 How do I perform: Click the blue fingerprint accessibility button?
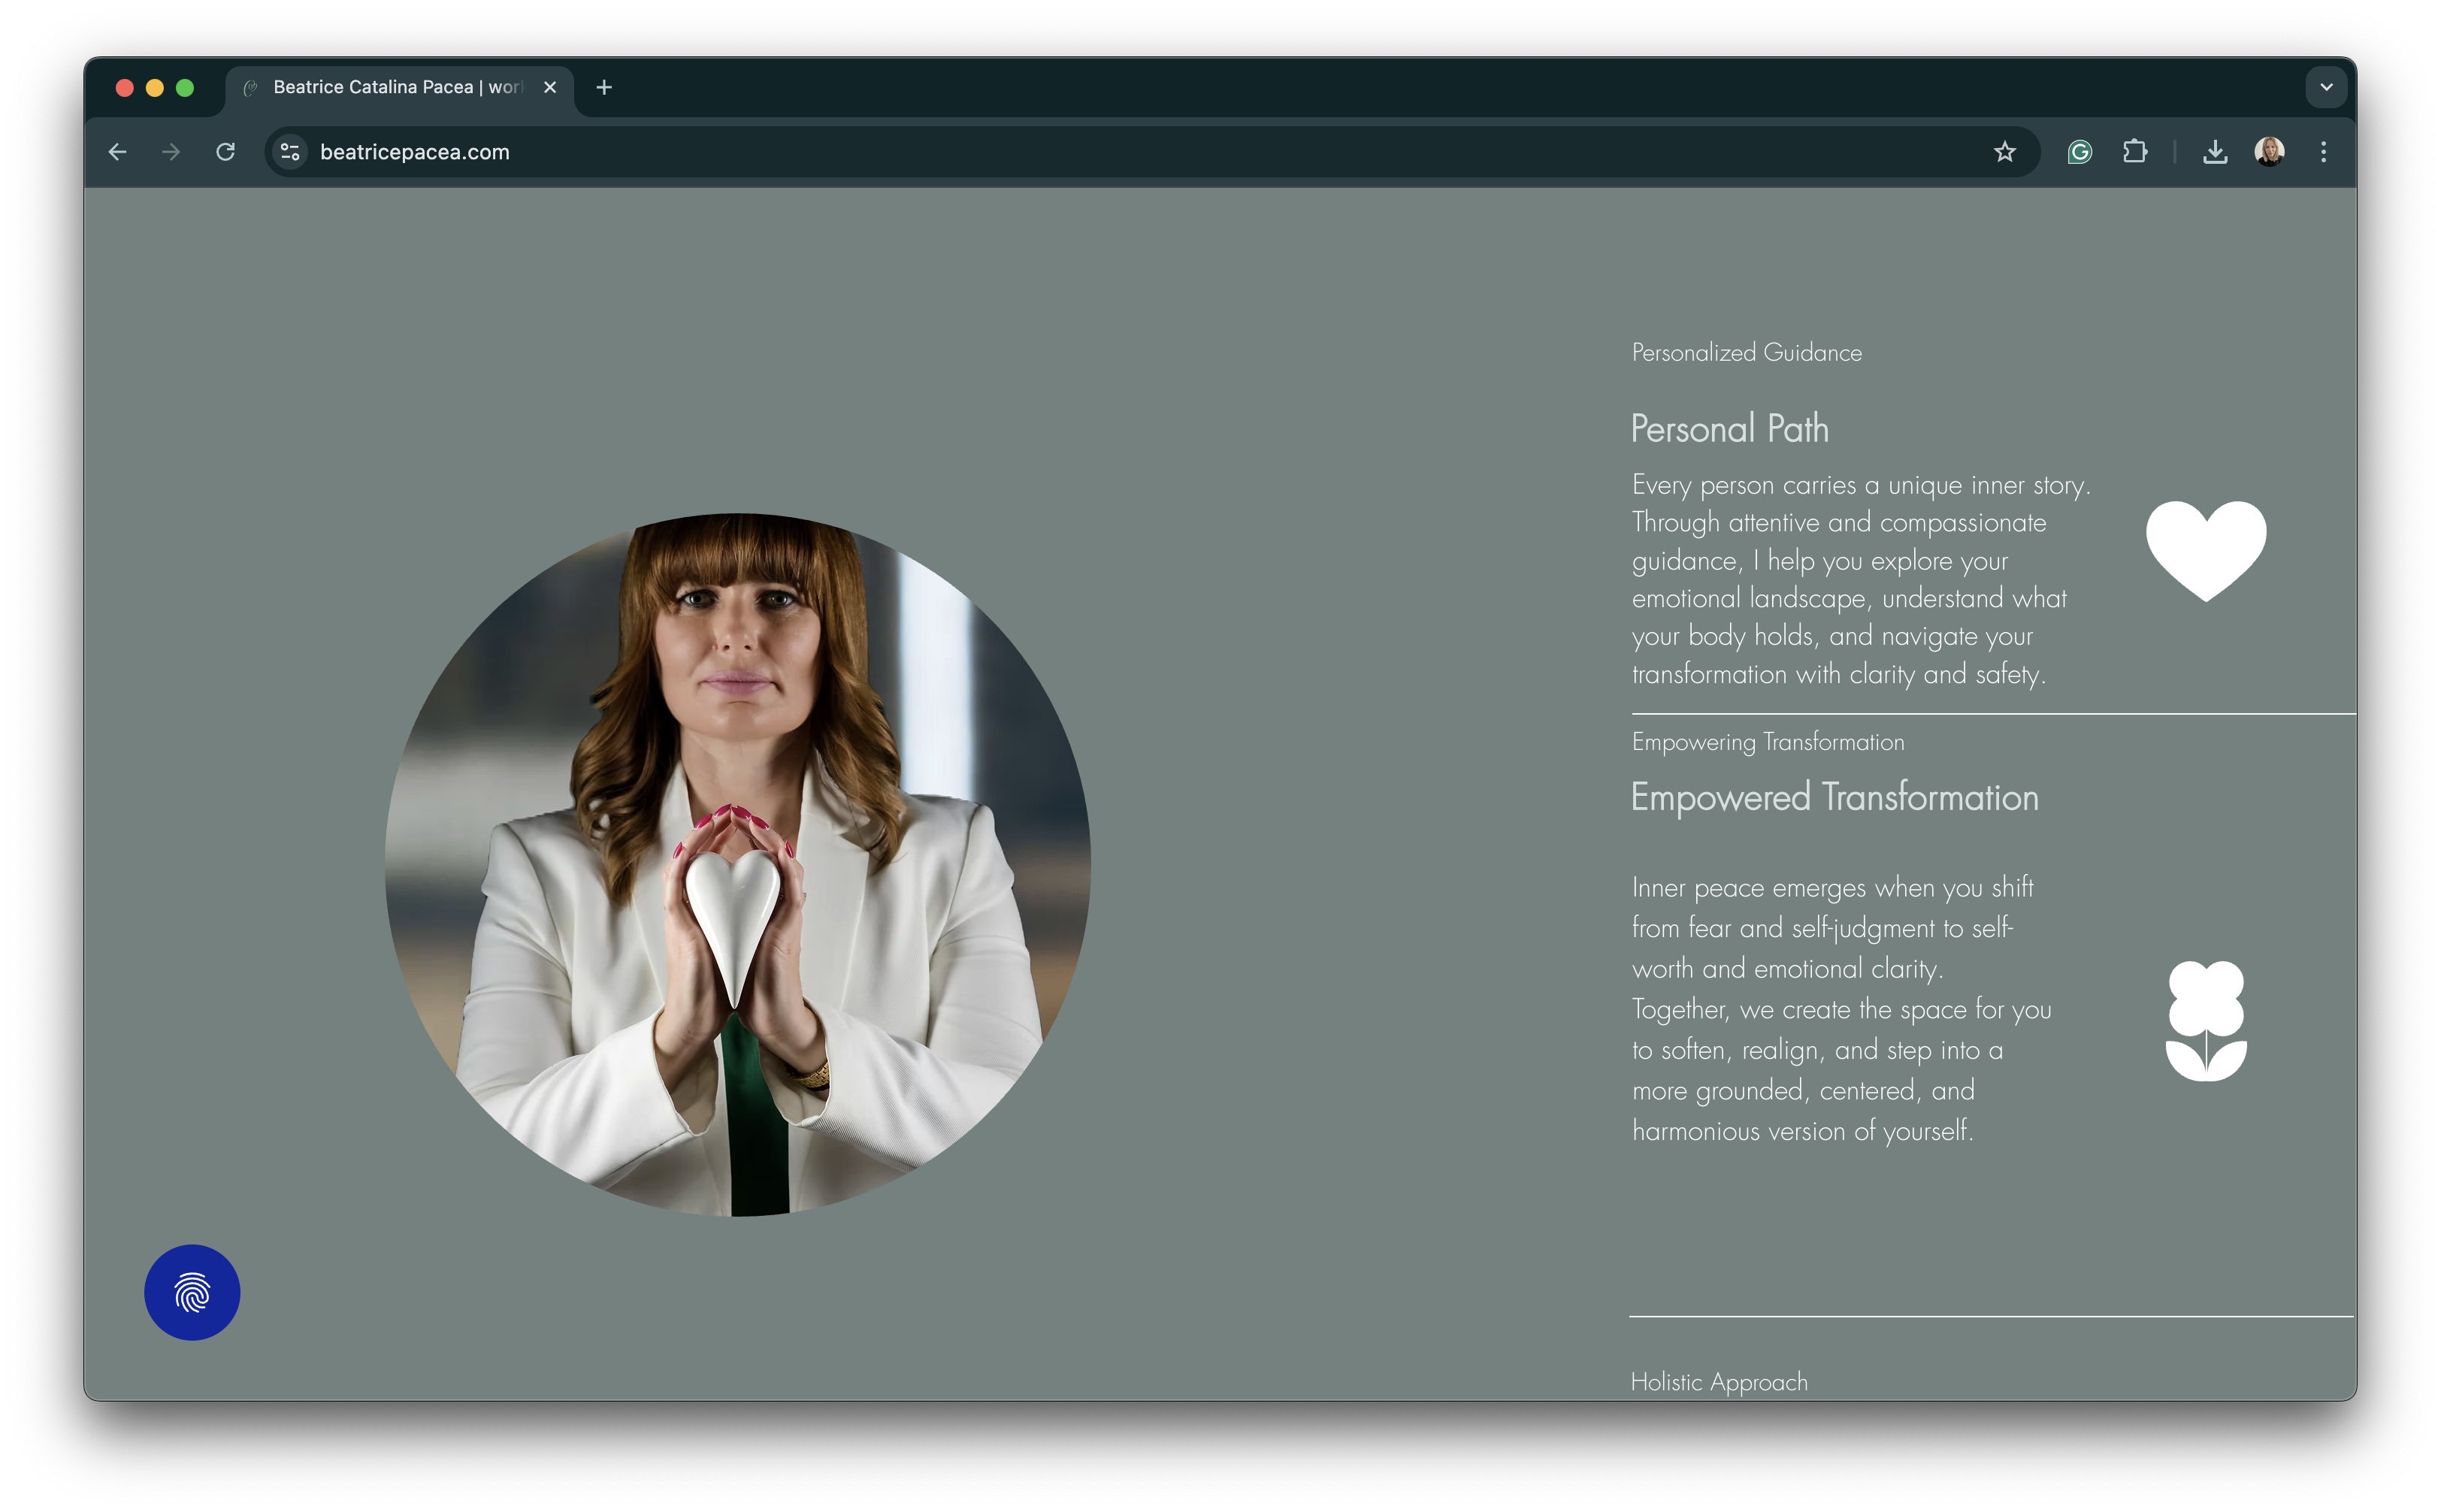point(192,1292)
